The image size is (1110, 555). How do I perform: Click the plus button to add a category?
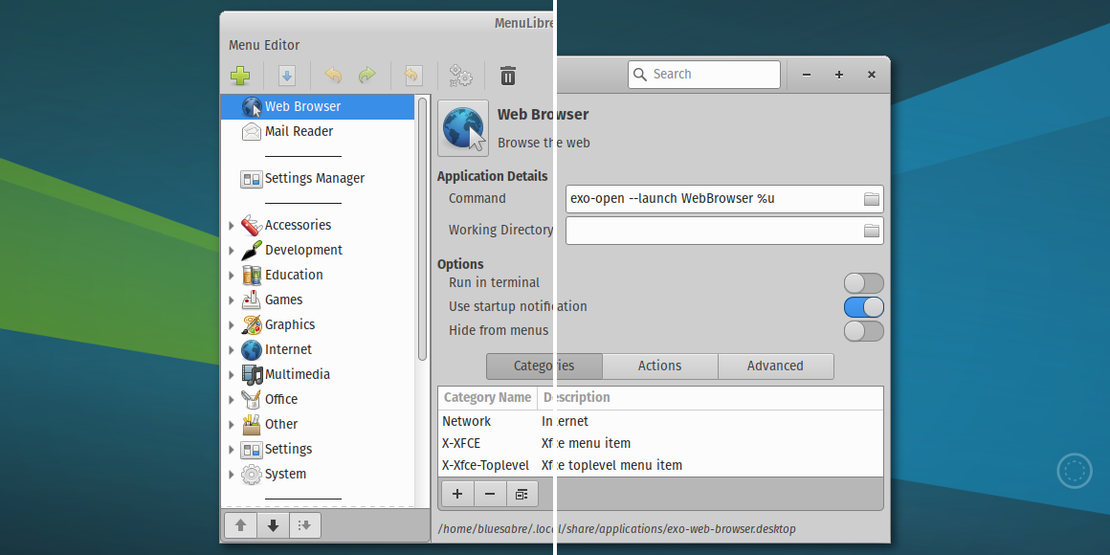pyautogui.click(x=457, y=494)
